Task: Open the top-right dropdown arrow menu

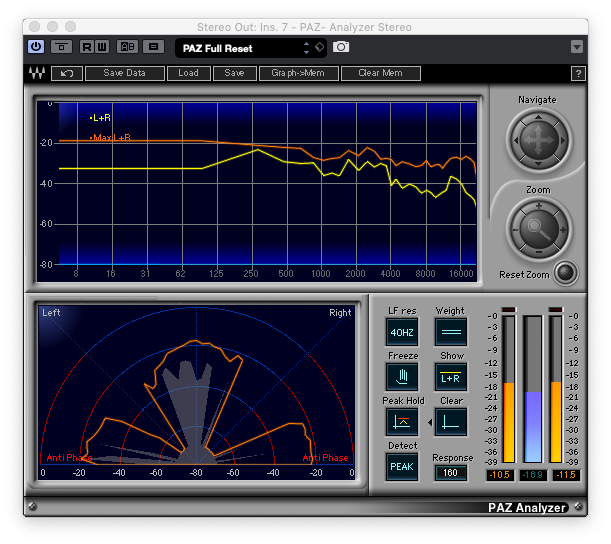Action: coord(577,47)
